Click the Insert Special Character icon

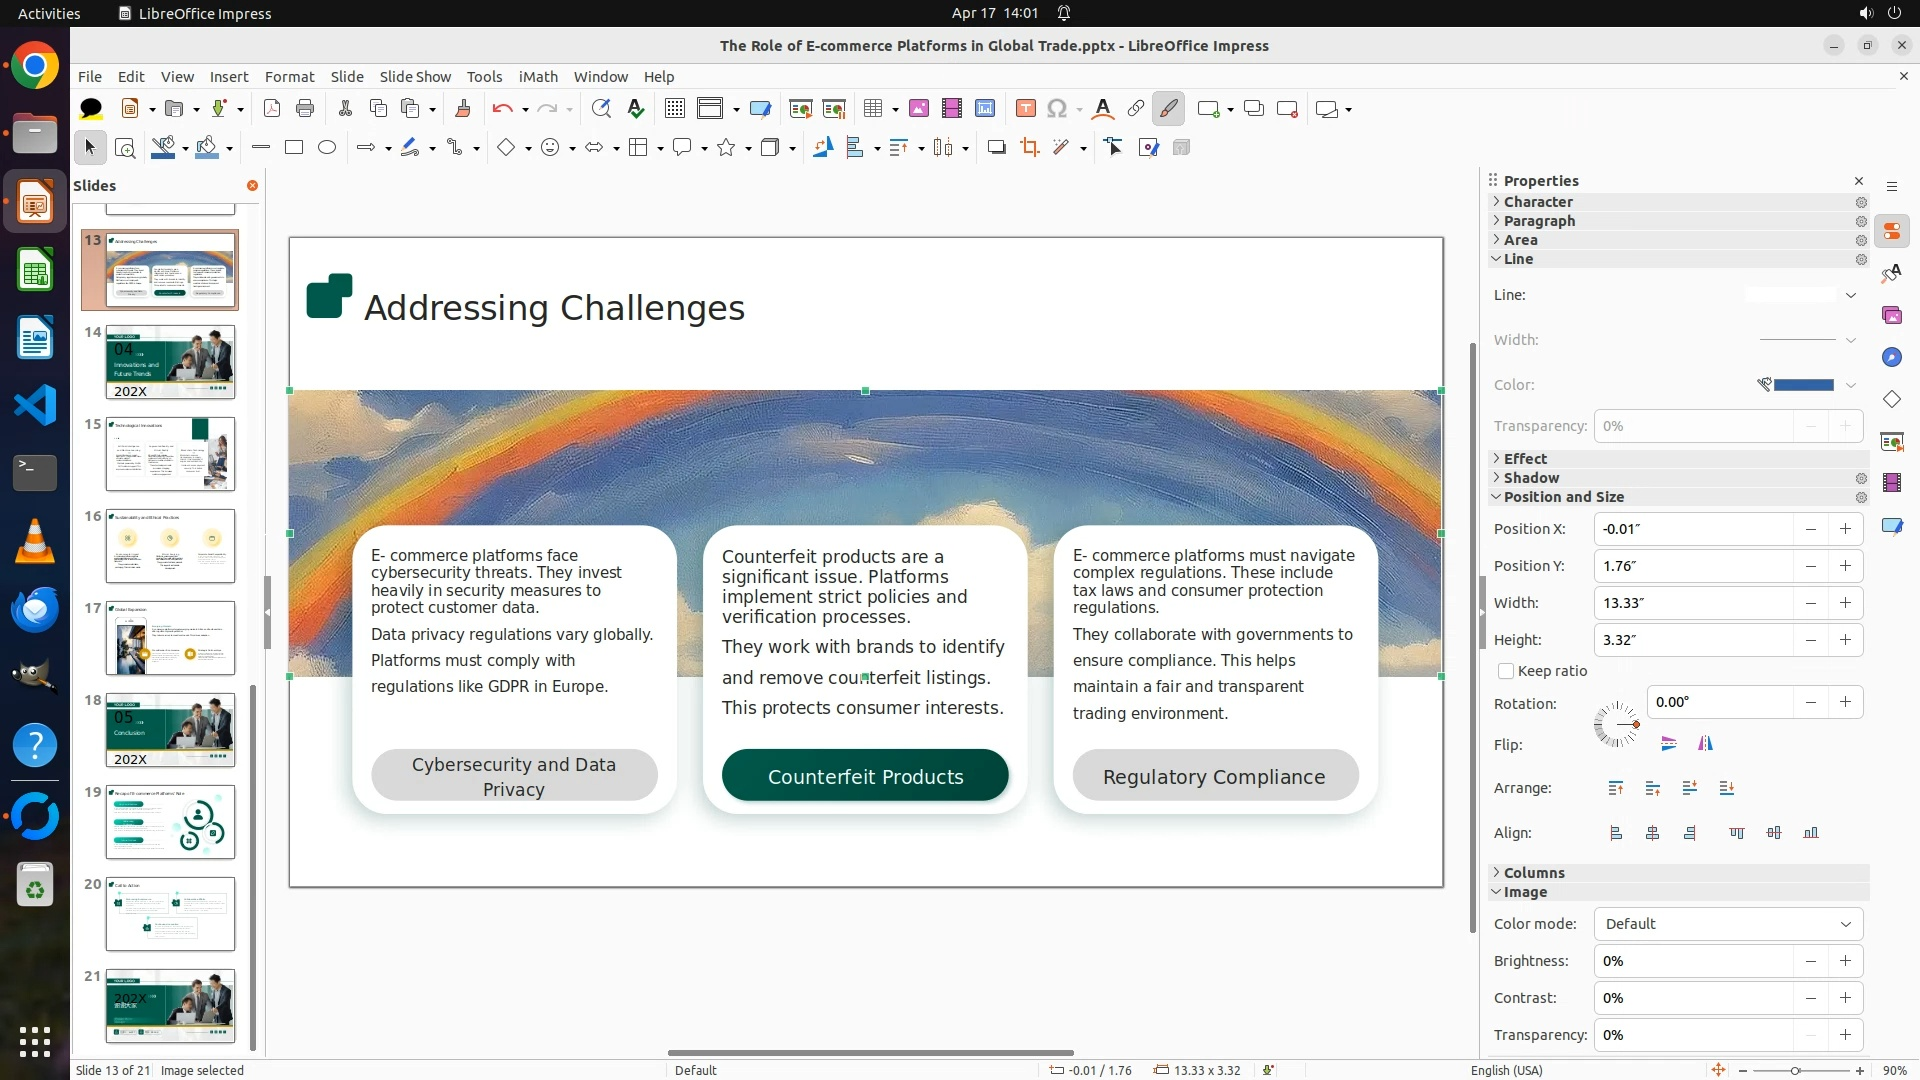(x=1057, y=109)
